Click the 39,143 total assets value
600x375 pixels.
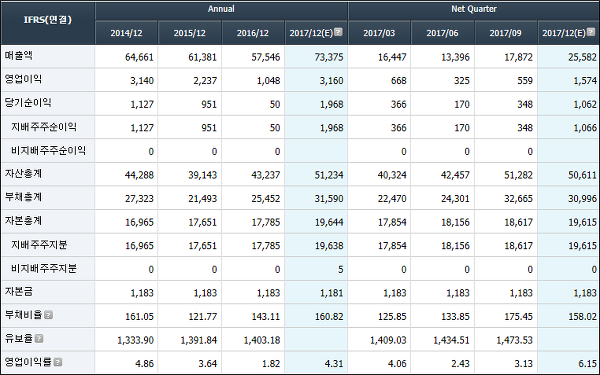[x=202, y=175]
